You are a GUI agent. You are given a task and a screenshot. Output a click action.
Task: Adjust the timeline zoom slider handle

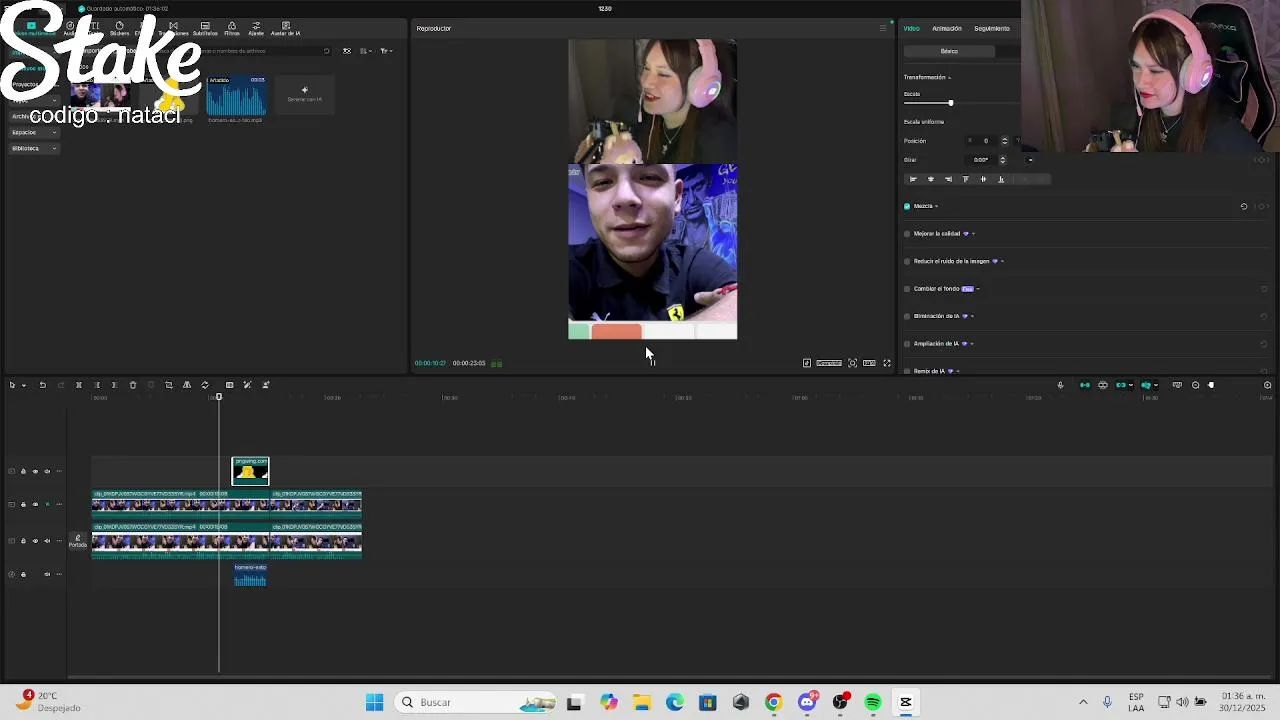point(1211,385)
